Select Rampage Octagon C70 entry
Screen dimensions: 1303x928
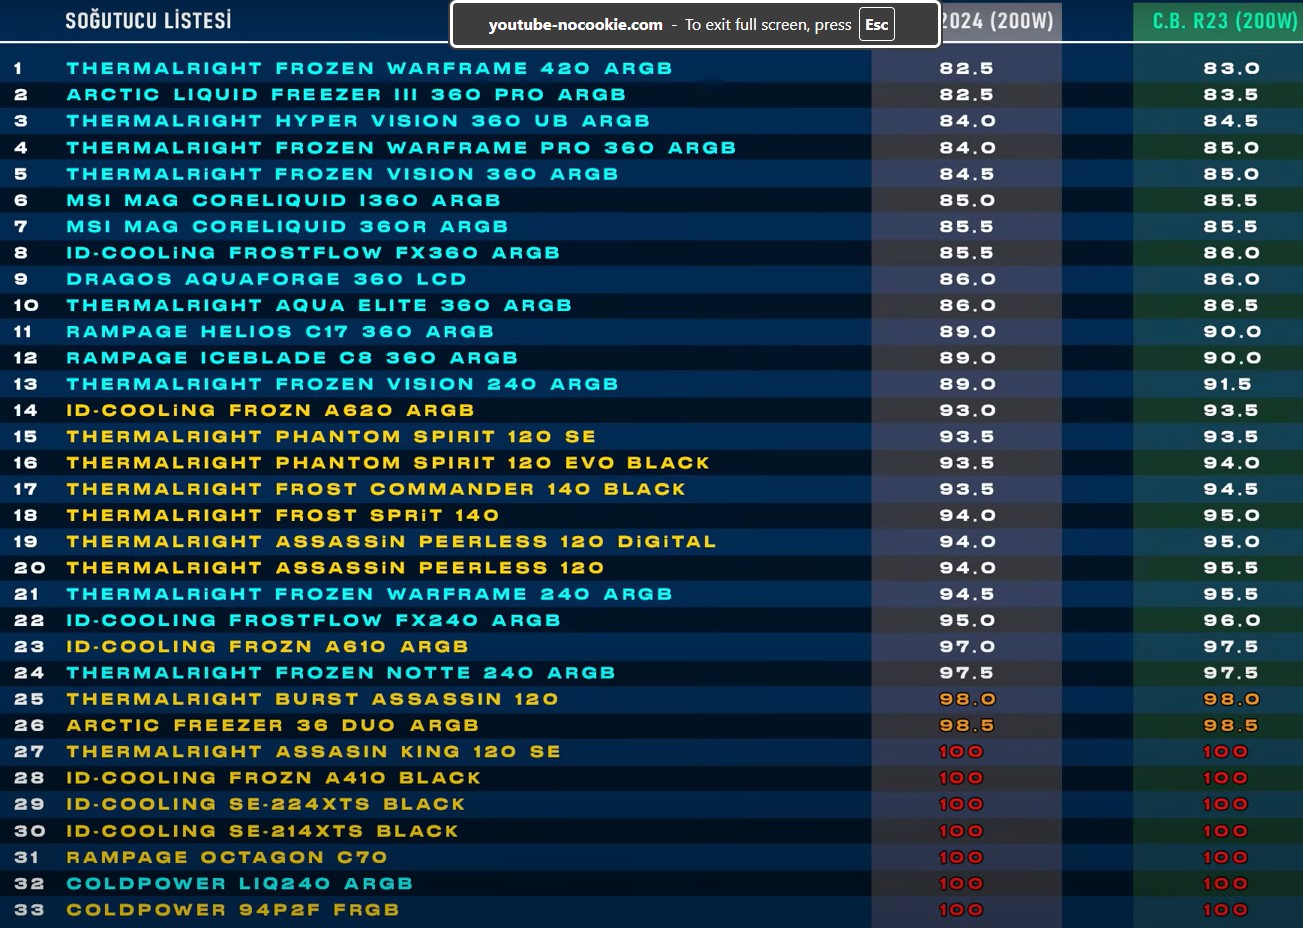pyautogui.click(x=226, y=857)
